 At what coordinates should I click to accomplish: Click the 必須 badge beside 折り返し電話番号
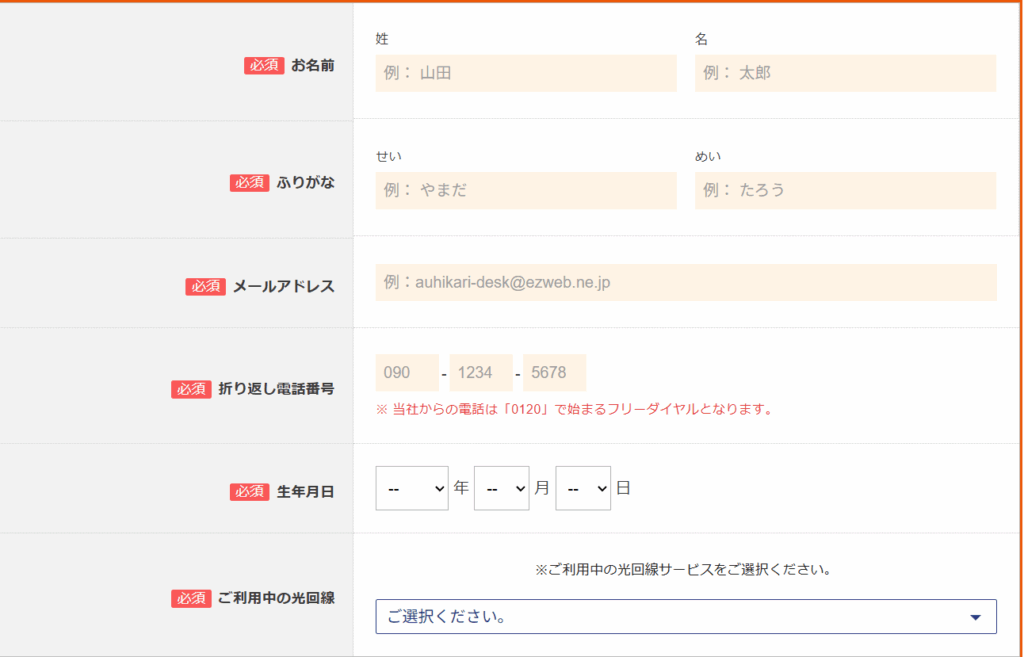[191, 390]
